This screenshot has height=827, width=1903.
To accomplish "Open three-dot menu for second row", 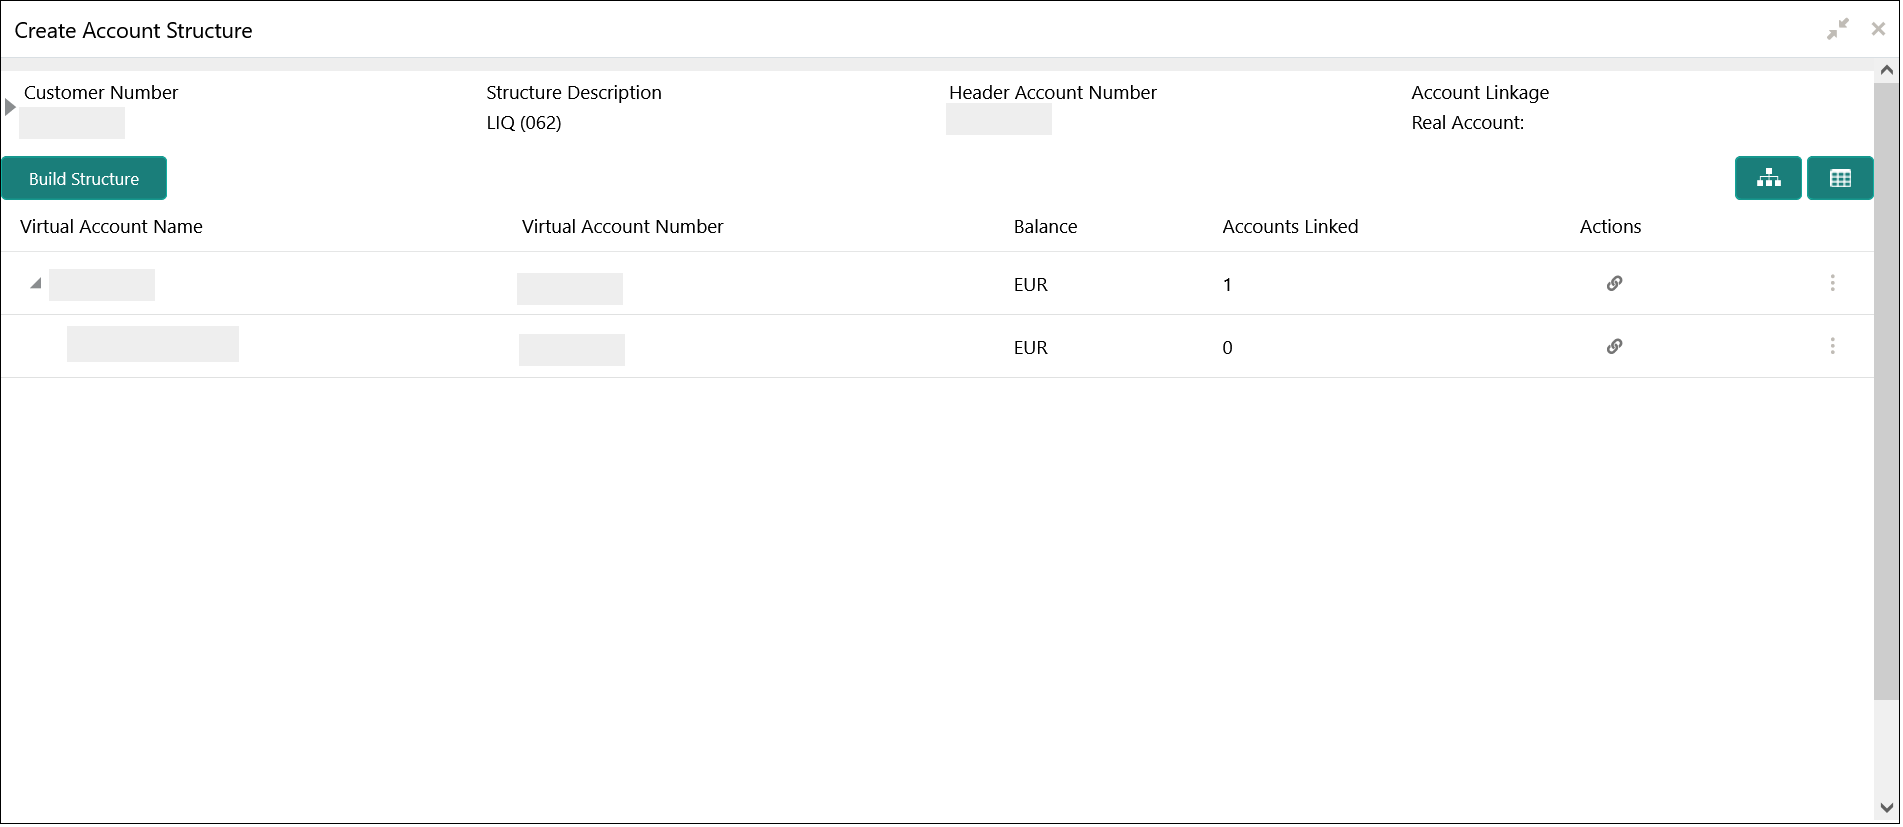I will 1832,347.
